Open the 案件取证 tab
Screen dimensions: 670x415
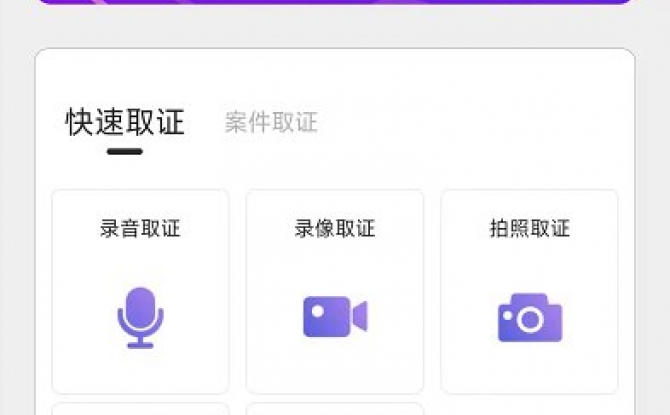pos(271,122)
